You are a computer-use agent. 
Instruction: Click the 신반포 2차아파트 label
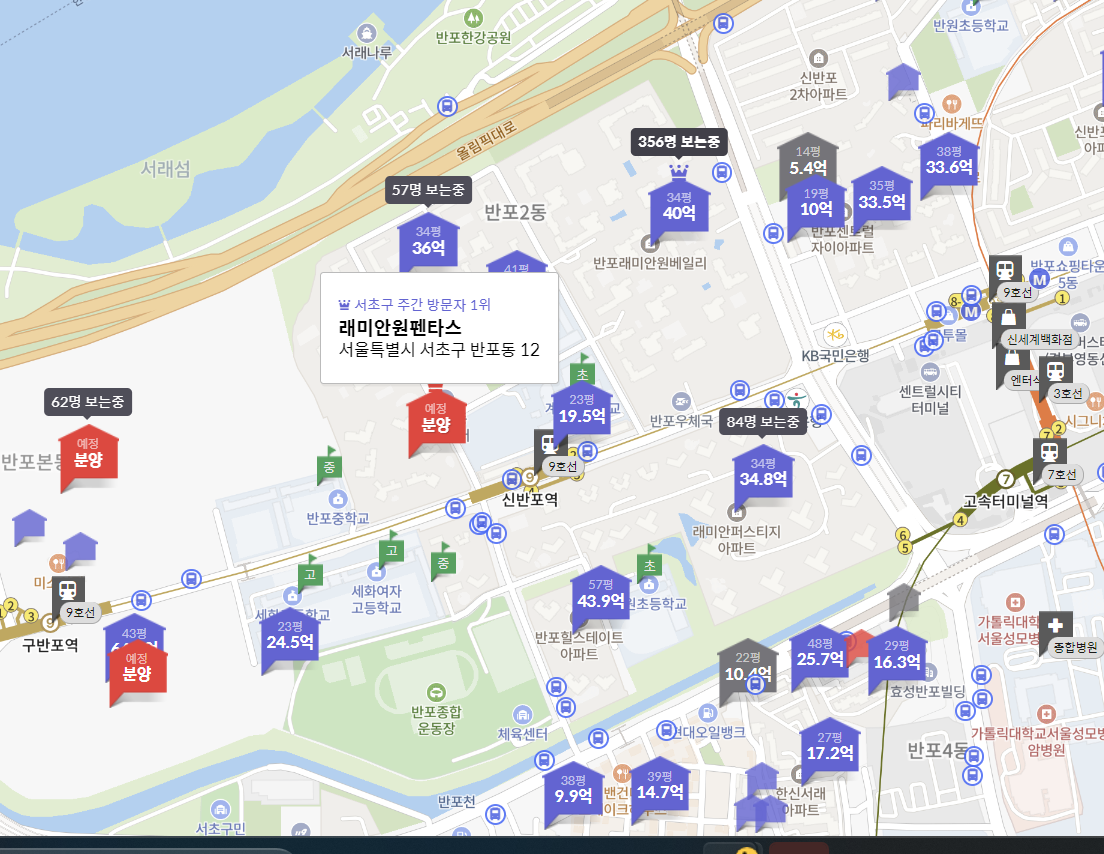point(817,85)
